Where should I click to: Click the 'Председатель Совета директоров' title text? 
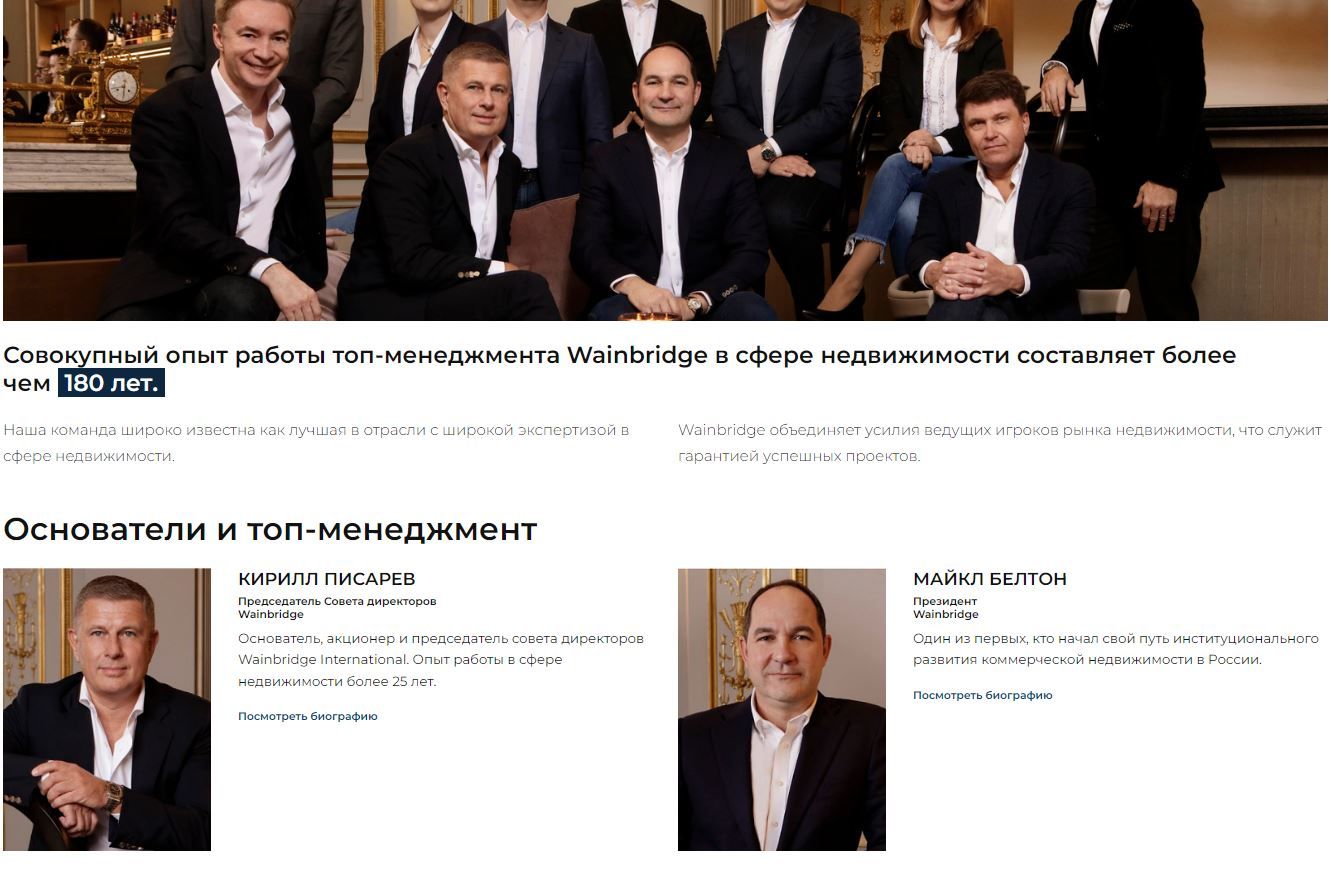[x=337, y=602]
